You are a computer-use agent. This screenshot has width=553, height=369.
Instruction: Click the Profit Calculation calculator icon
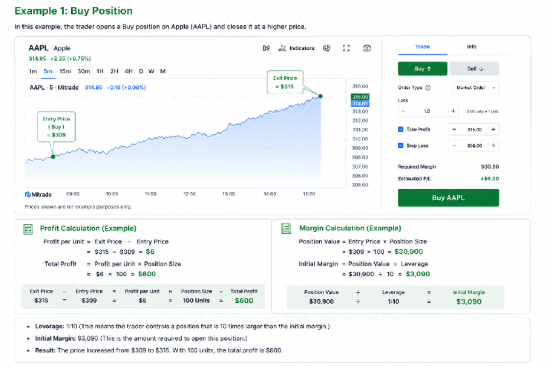pyautogui.click(x=28, y=229)
